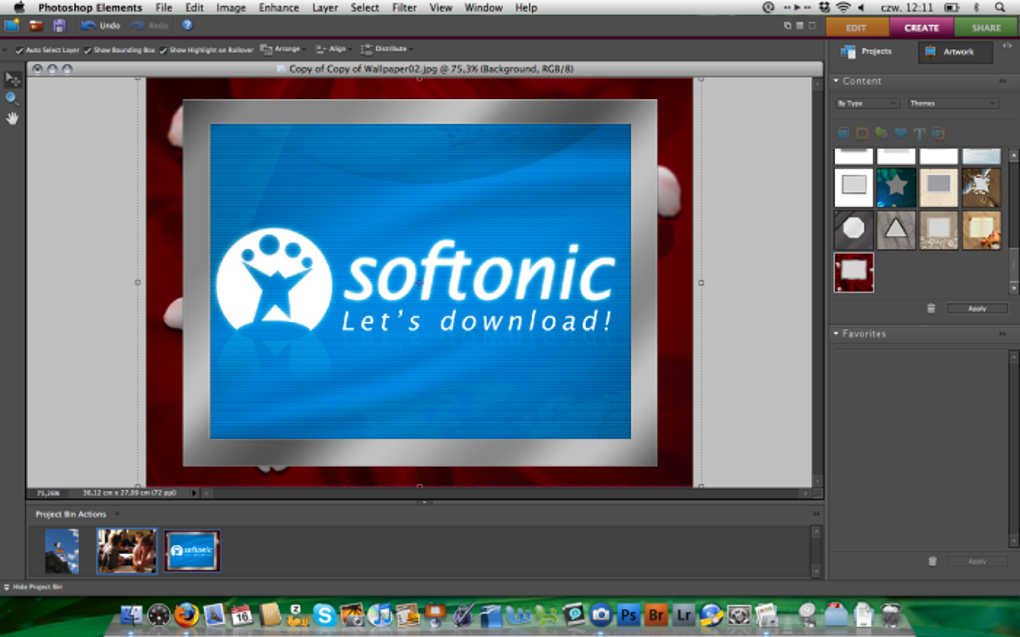Screen dimensions: 1020x637
Task: Filter content by Shapes heart icon
Action: tap(900, 133)
